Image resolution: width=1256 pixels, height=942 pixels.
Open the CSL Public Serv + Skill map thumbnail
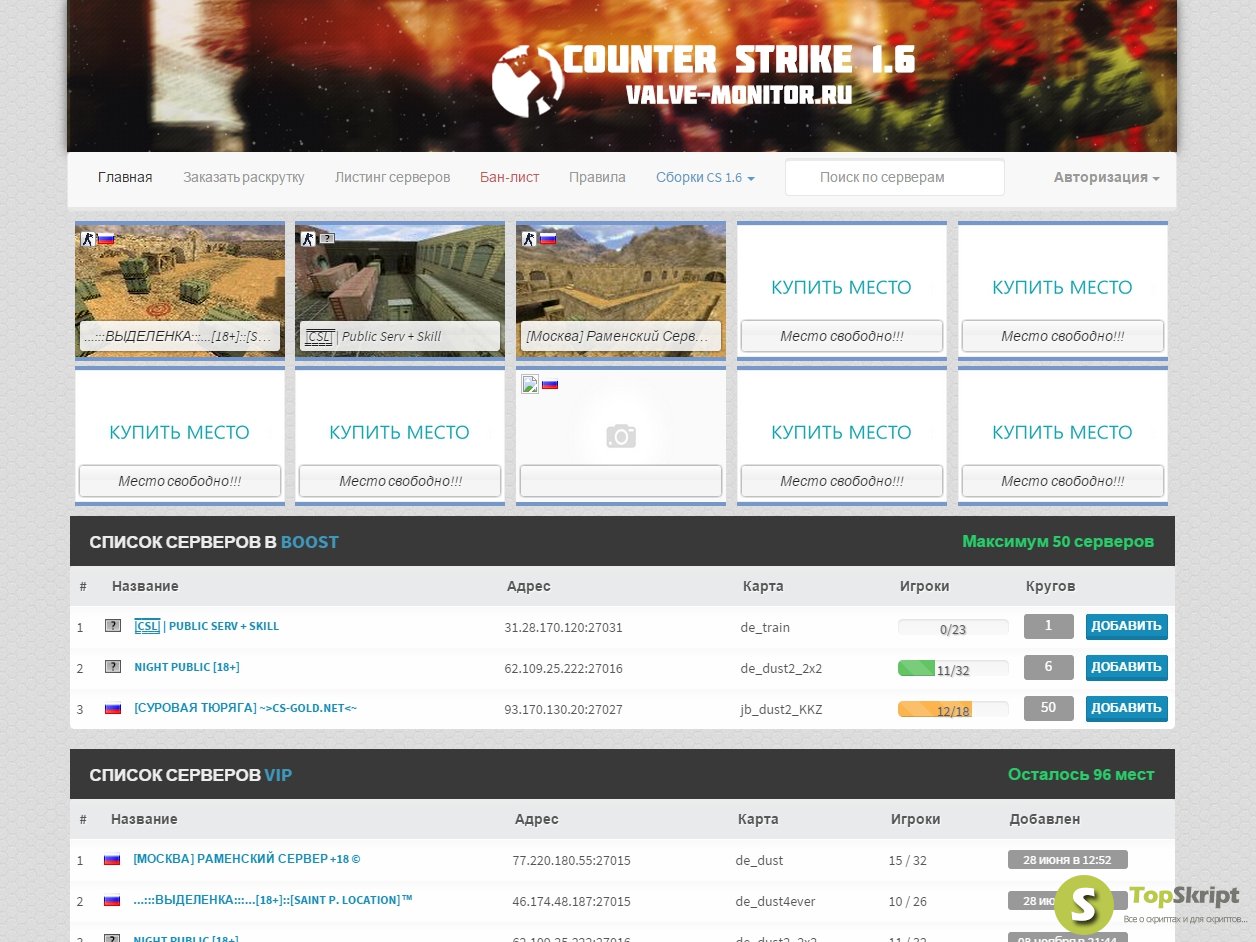(400, 290)
